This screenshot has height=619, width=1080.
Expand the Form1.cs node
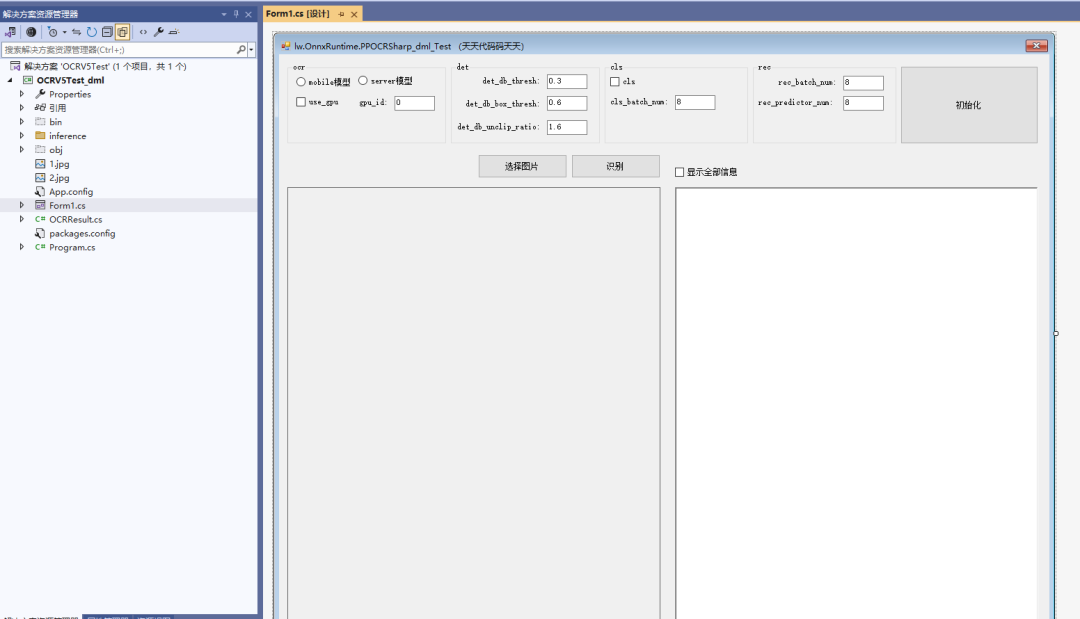click(x=22, y=205)
